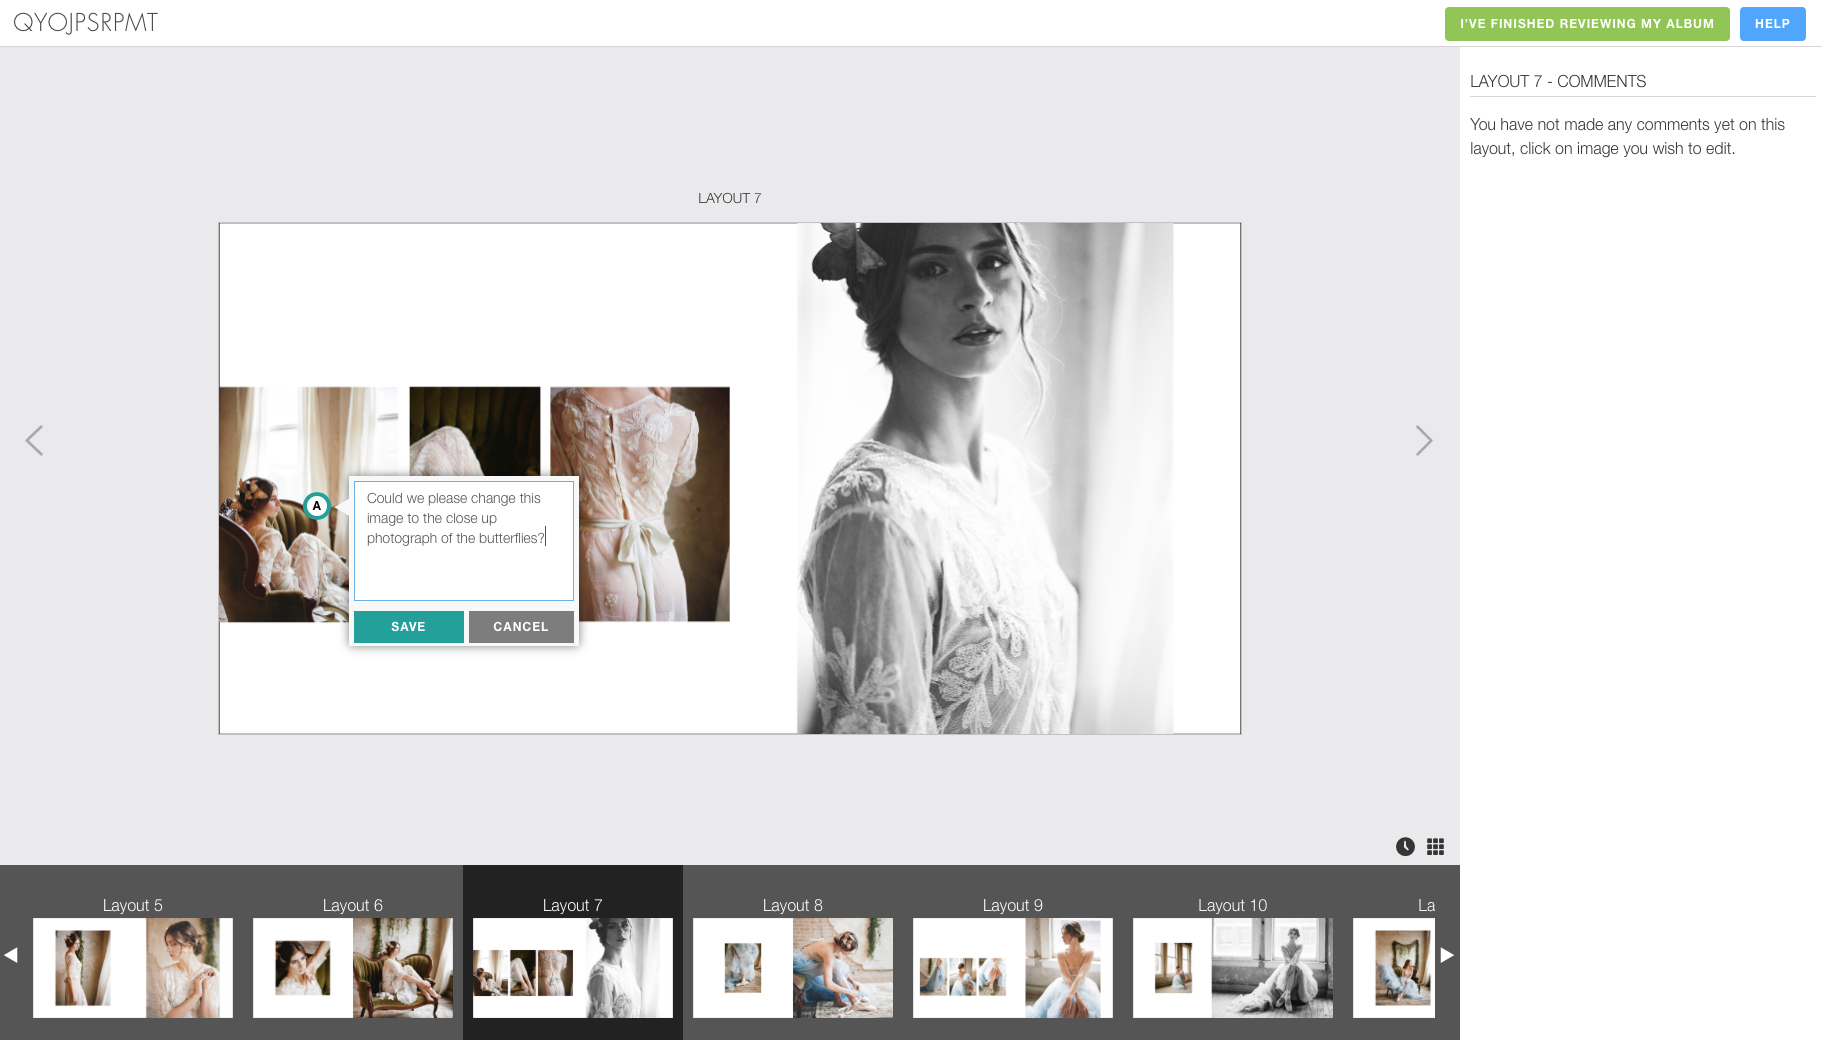
Task: Select Layout 10 thumbnail
Action: (x=1233, y=967)
